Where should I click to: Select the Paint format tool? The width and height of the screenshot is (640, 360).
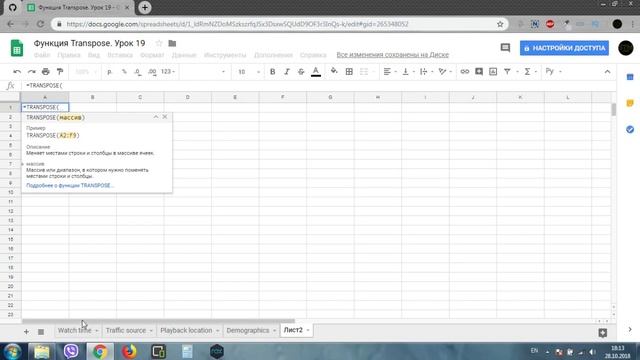pos(60,71)
